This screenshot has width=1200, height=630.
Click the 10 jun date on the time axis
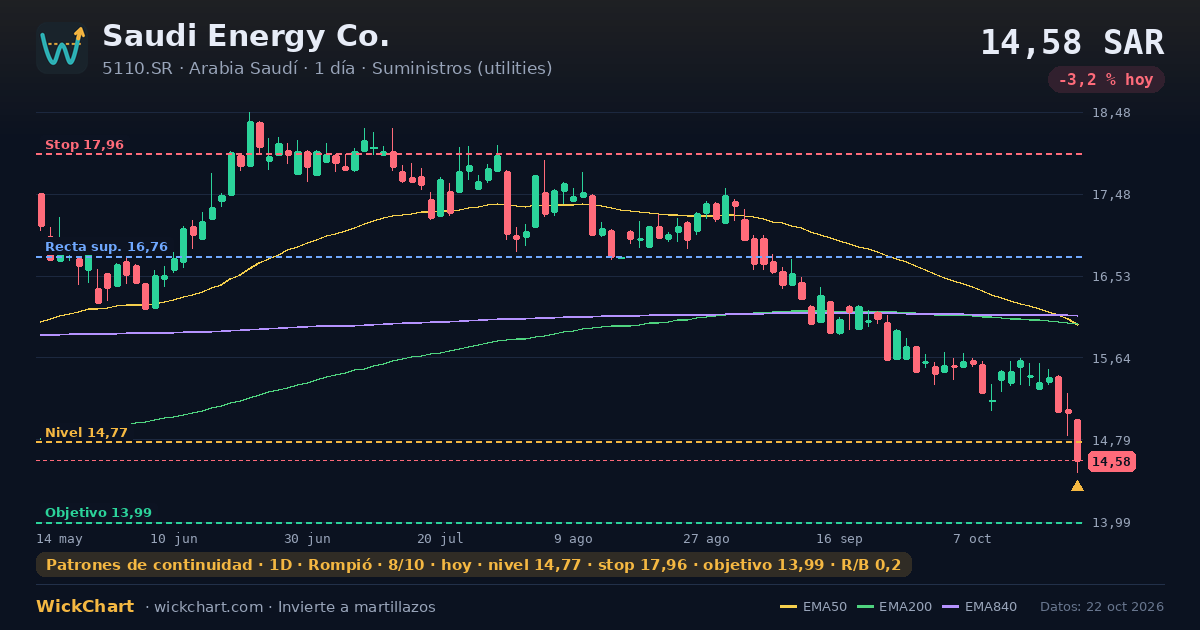174,538
